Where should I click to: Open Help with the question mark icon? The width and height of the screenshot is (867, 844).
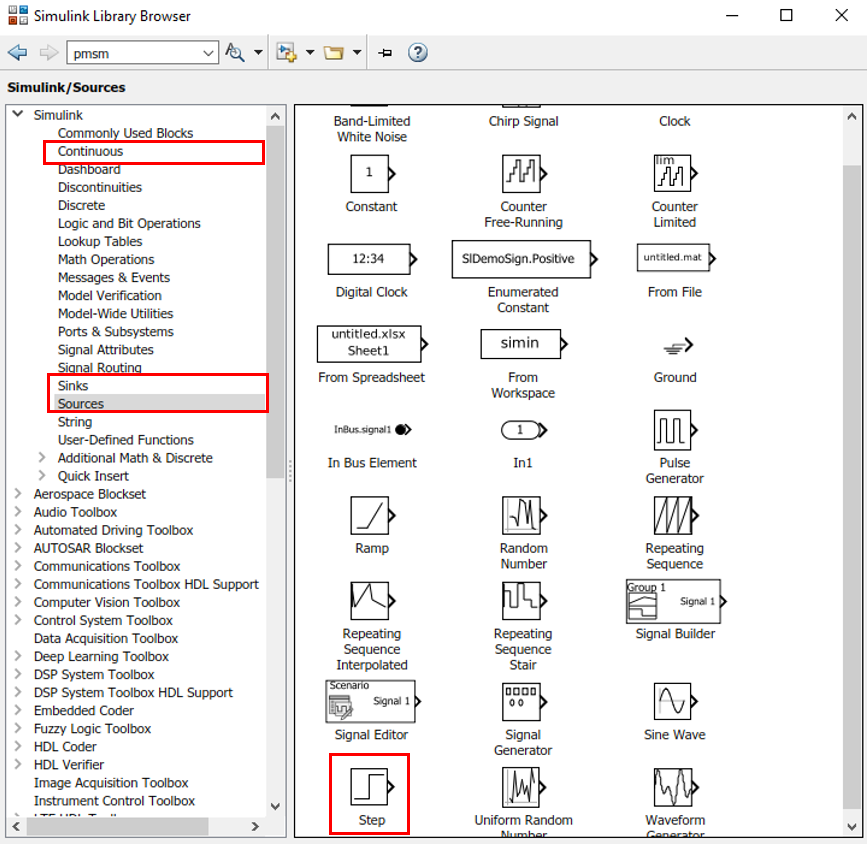coord(417,53)
